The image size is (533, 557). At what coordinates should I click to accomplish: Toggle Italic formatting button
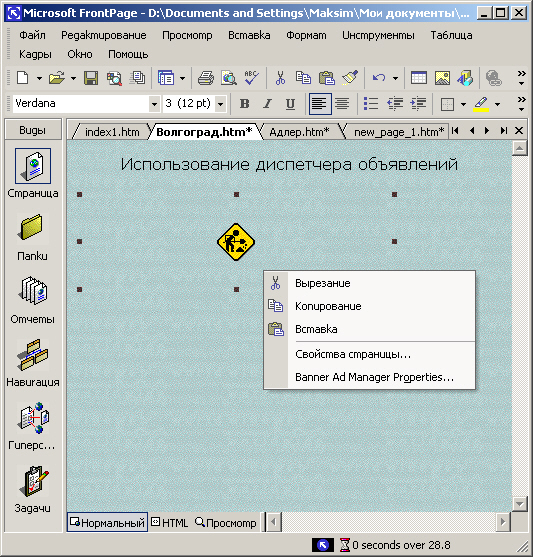point(267,104)
